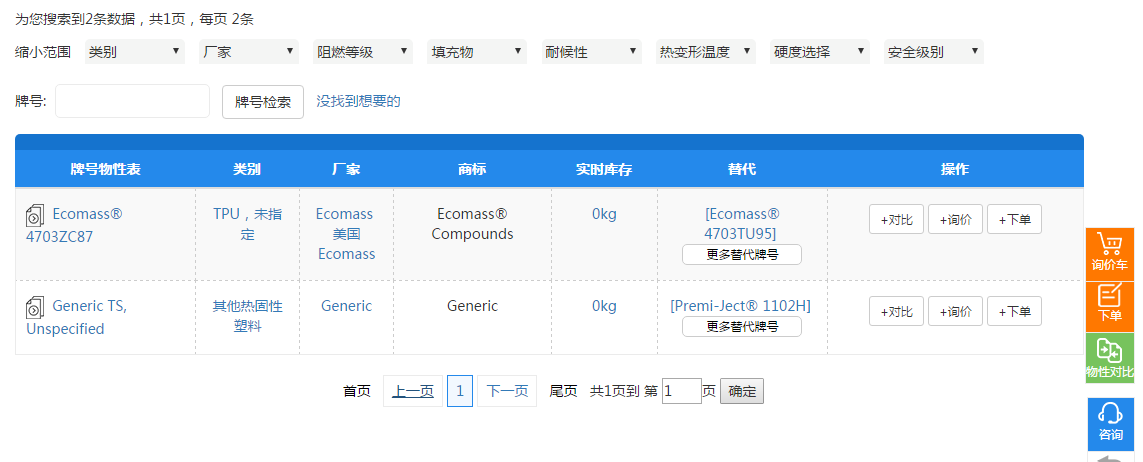The width and height of the screenshot is (1143, 462).
Task: Click datasheet icon beside Ecomass 4703ZC87
Action: pos(35,215)
